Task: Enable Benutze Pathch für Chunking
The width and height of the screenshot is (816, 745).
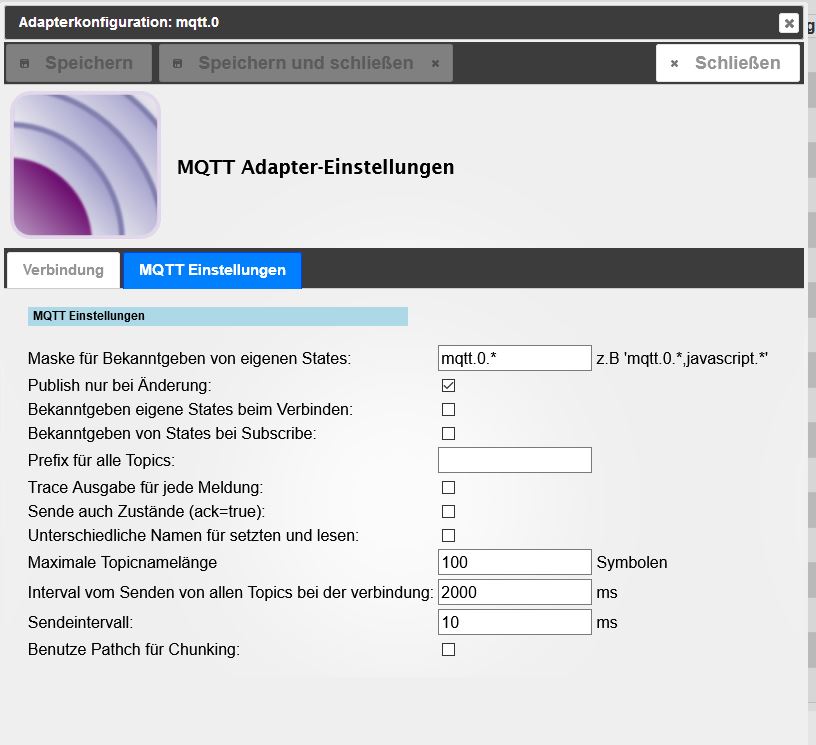Action: click(x=448, y=650)
